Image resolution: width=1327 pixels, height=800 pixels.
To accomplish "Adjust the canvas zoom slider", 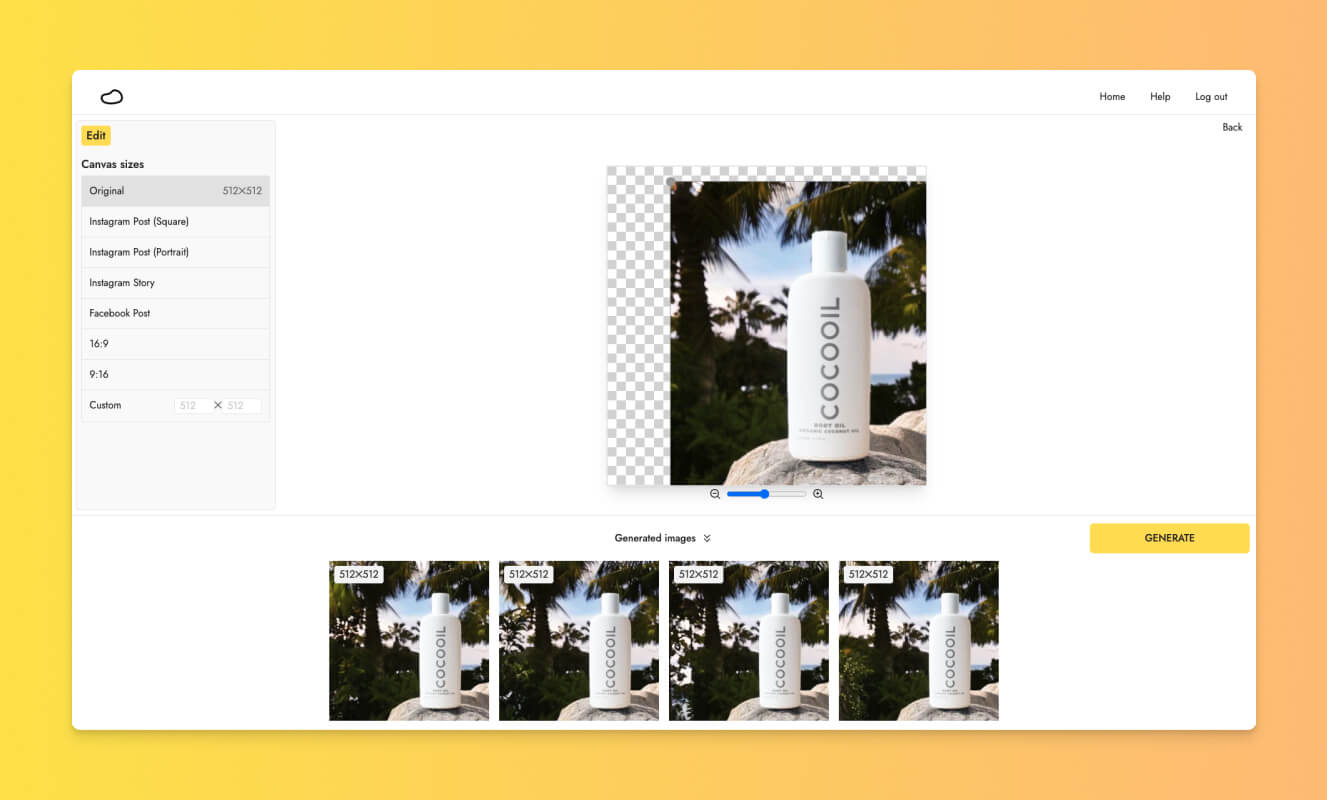I will coord(766,494).
